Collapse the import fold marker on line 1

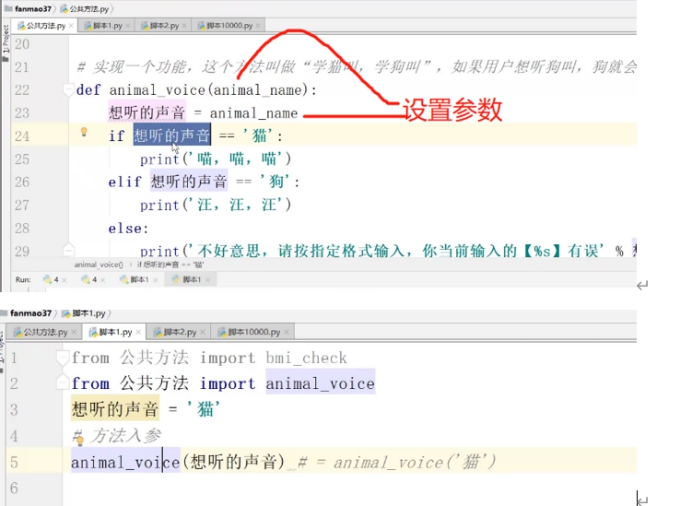(x=63, y=357)
